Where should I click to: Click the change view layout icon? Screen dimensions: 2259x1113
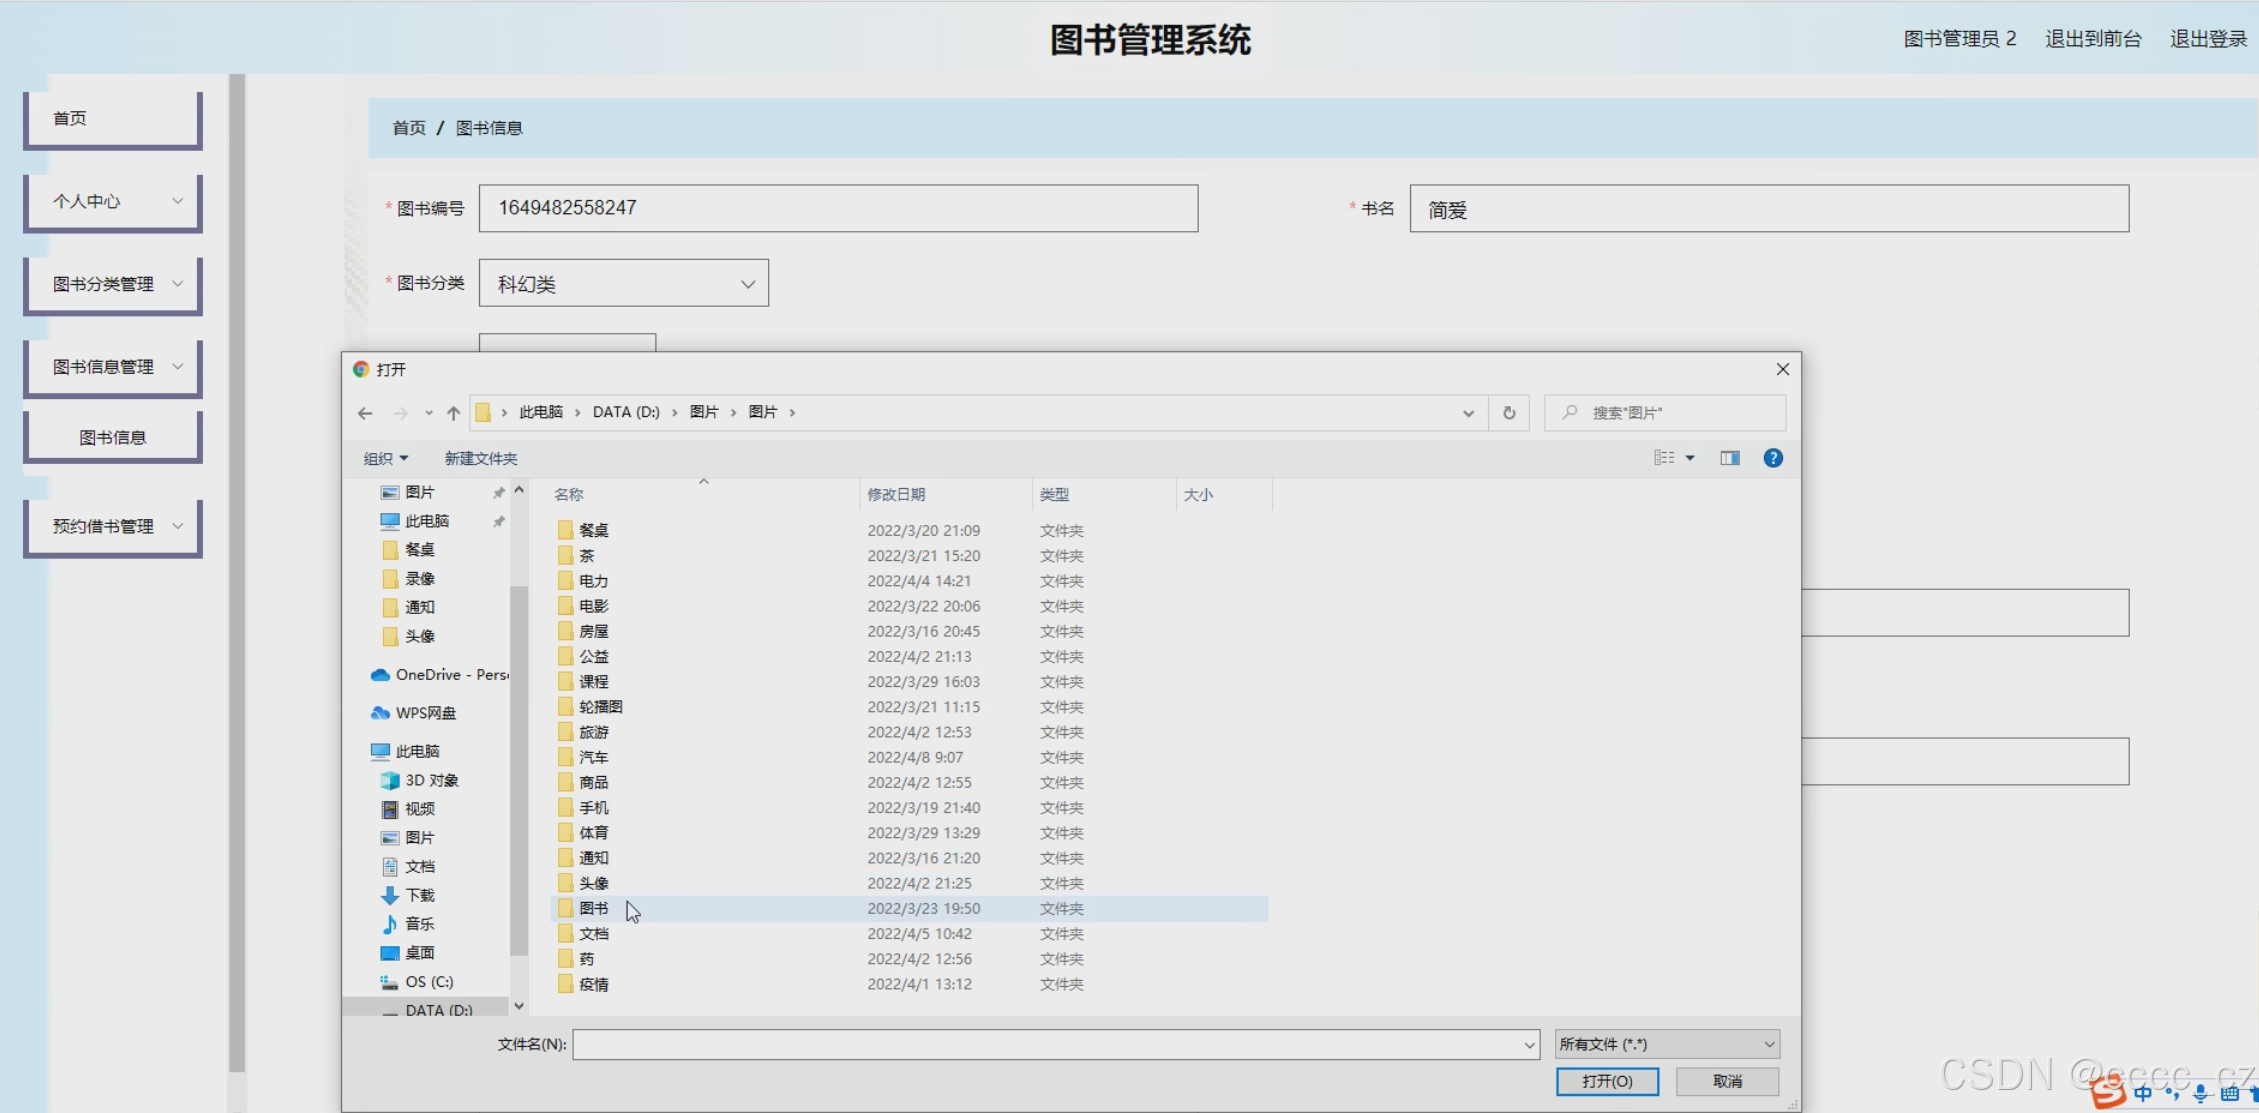[x=1663, y=458]
